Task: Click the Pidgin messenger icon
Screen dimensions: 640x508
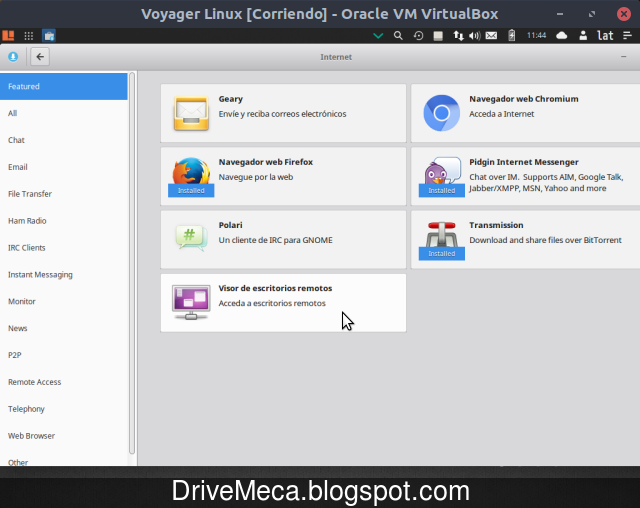Action: pyautogui.click(x=442, y=171)
